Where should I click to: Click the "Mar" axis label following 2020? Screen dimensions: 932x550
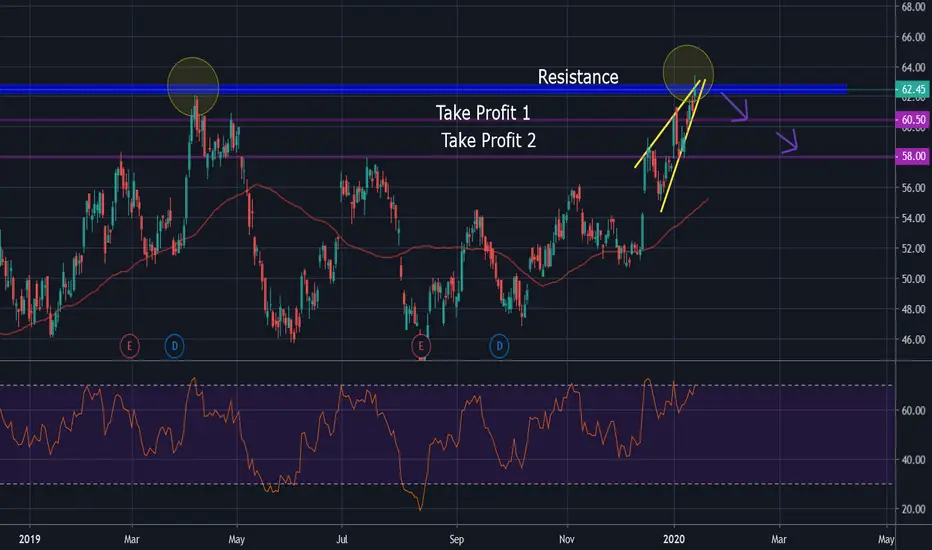(779, 539)
